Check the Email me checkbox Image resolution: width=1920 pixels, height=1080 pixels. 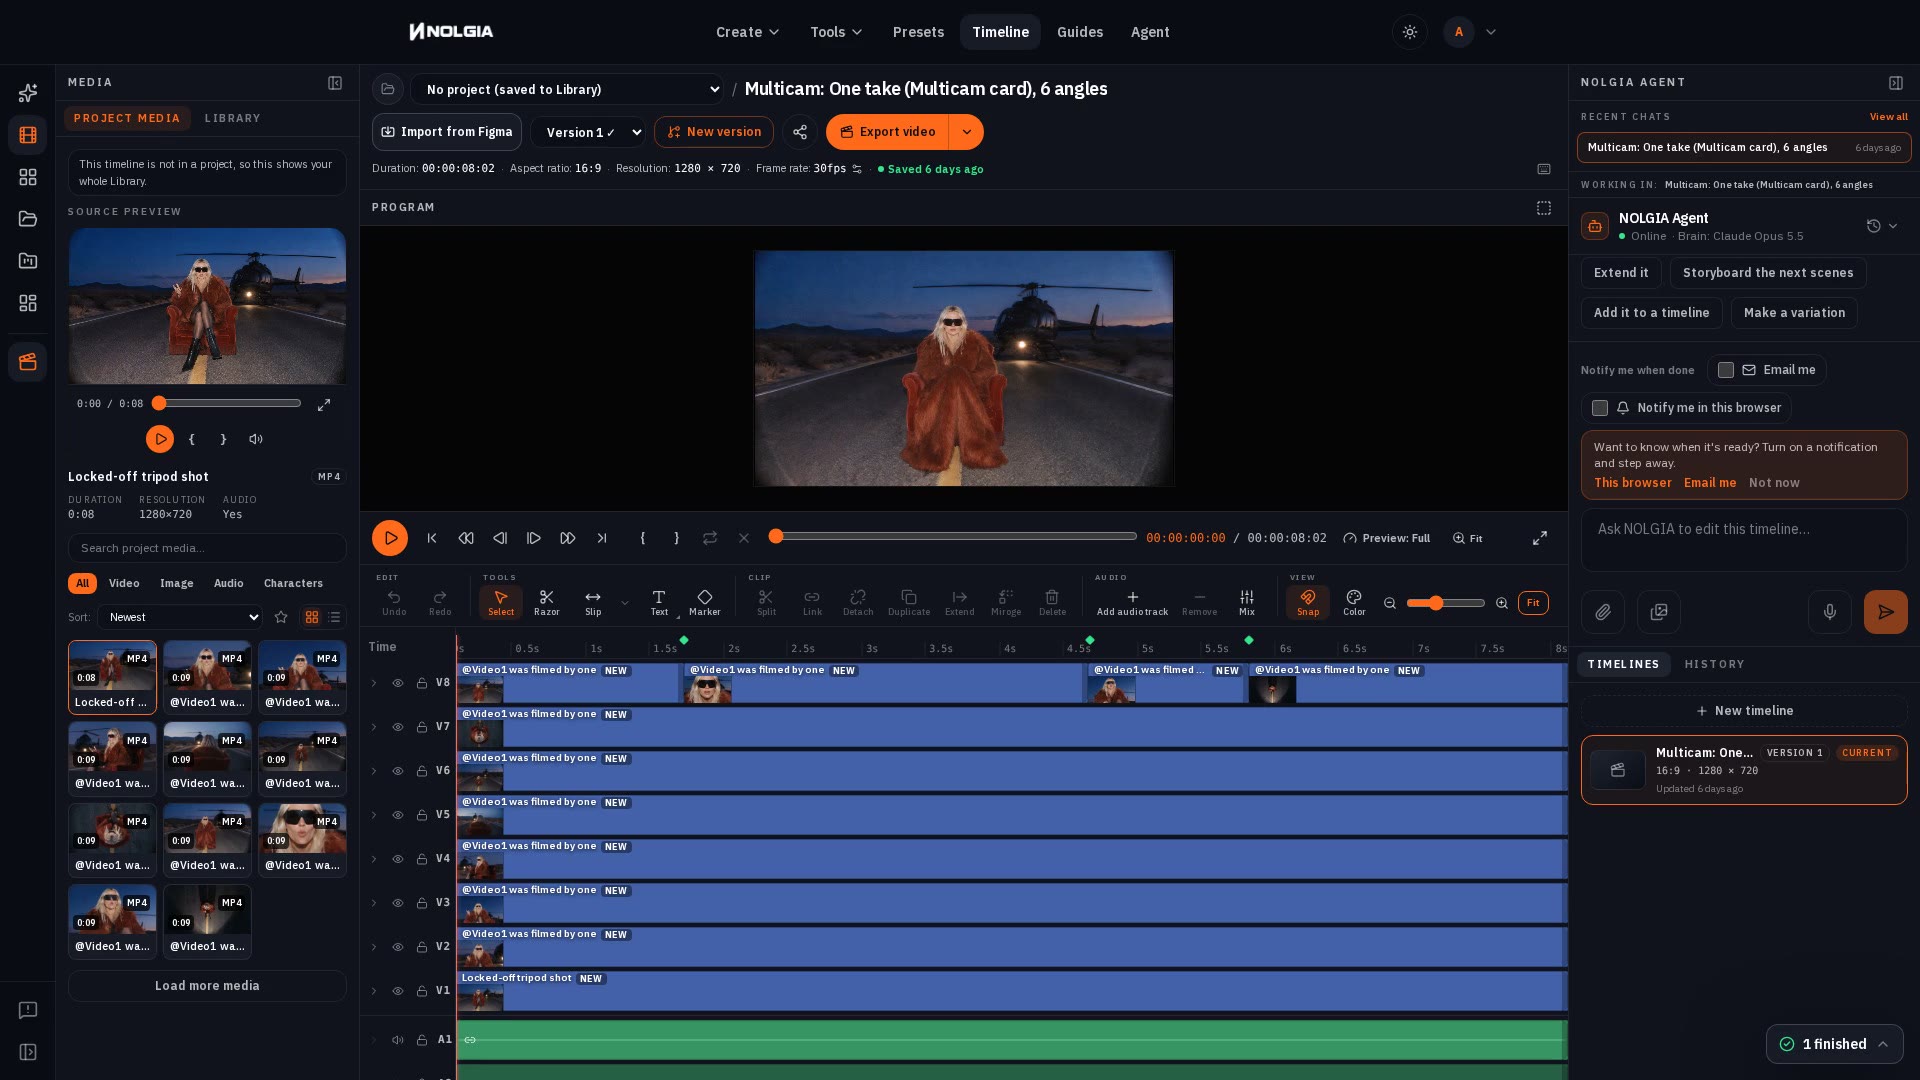click(x=1726, y=370)
